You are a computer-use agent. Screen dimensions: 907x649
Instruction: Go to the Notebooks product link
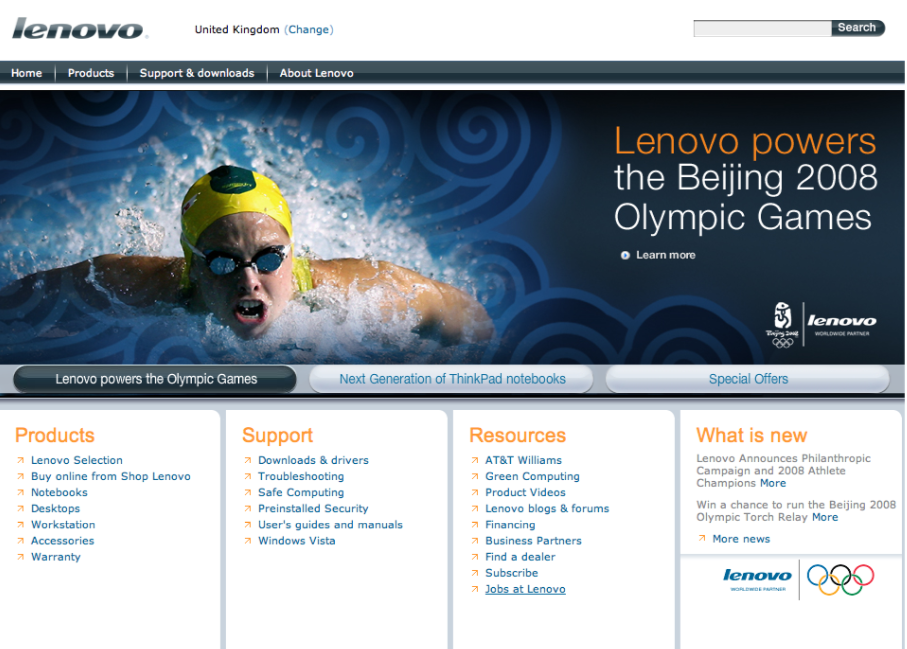(59, 493)
